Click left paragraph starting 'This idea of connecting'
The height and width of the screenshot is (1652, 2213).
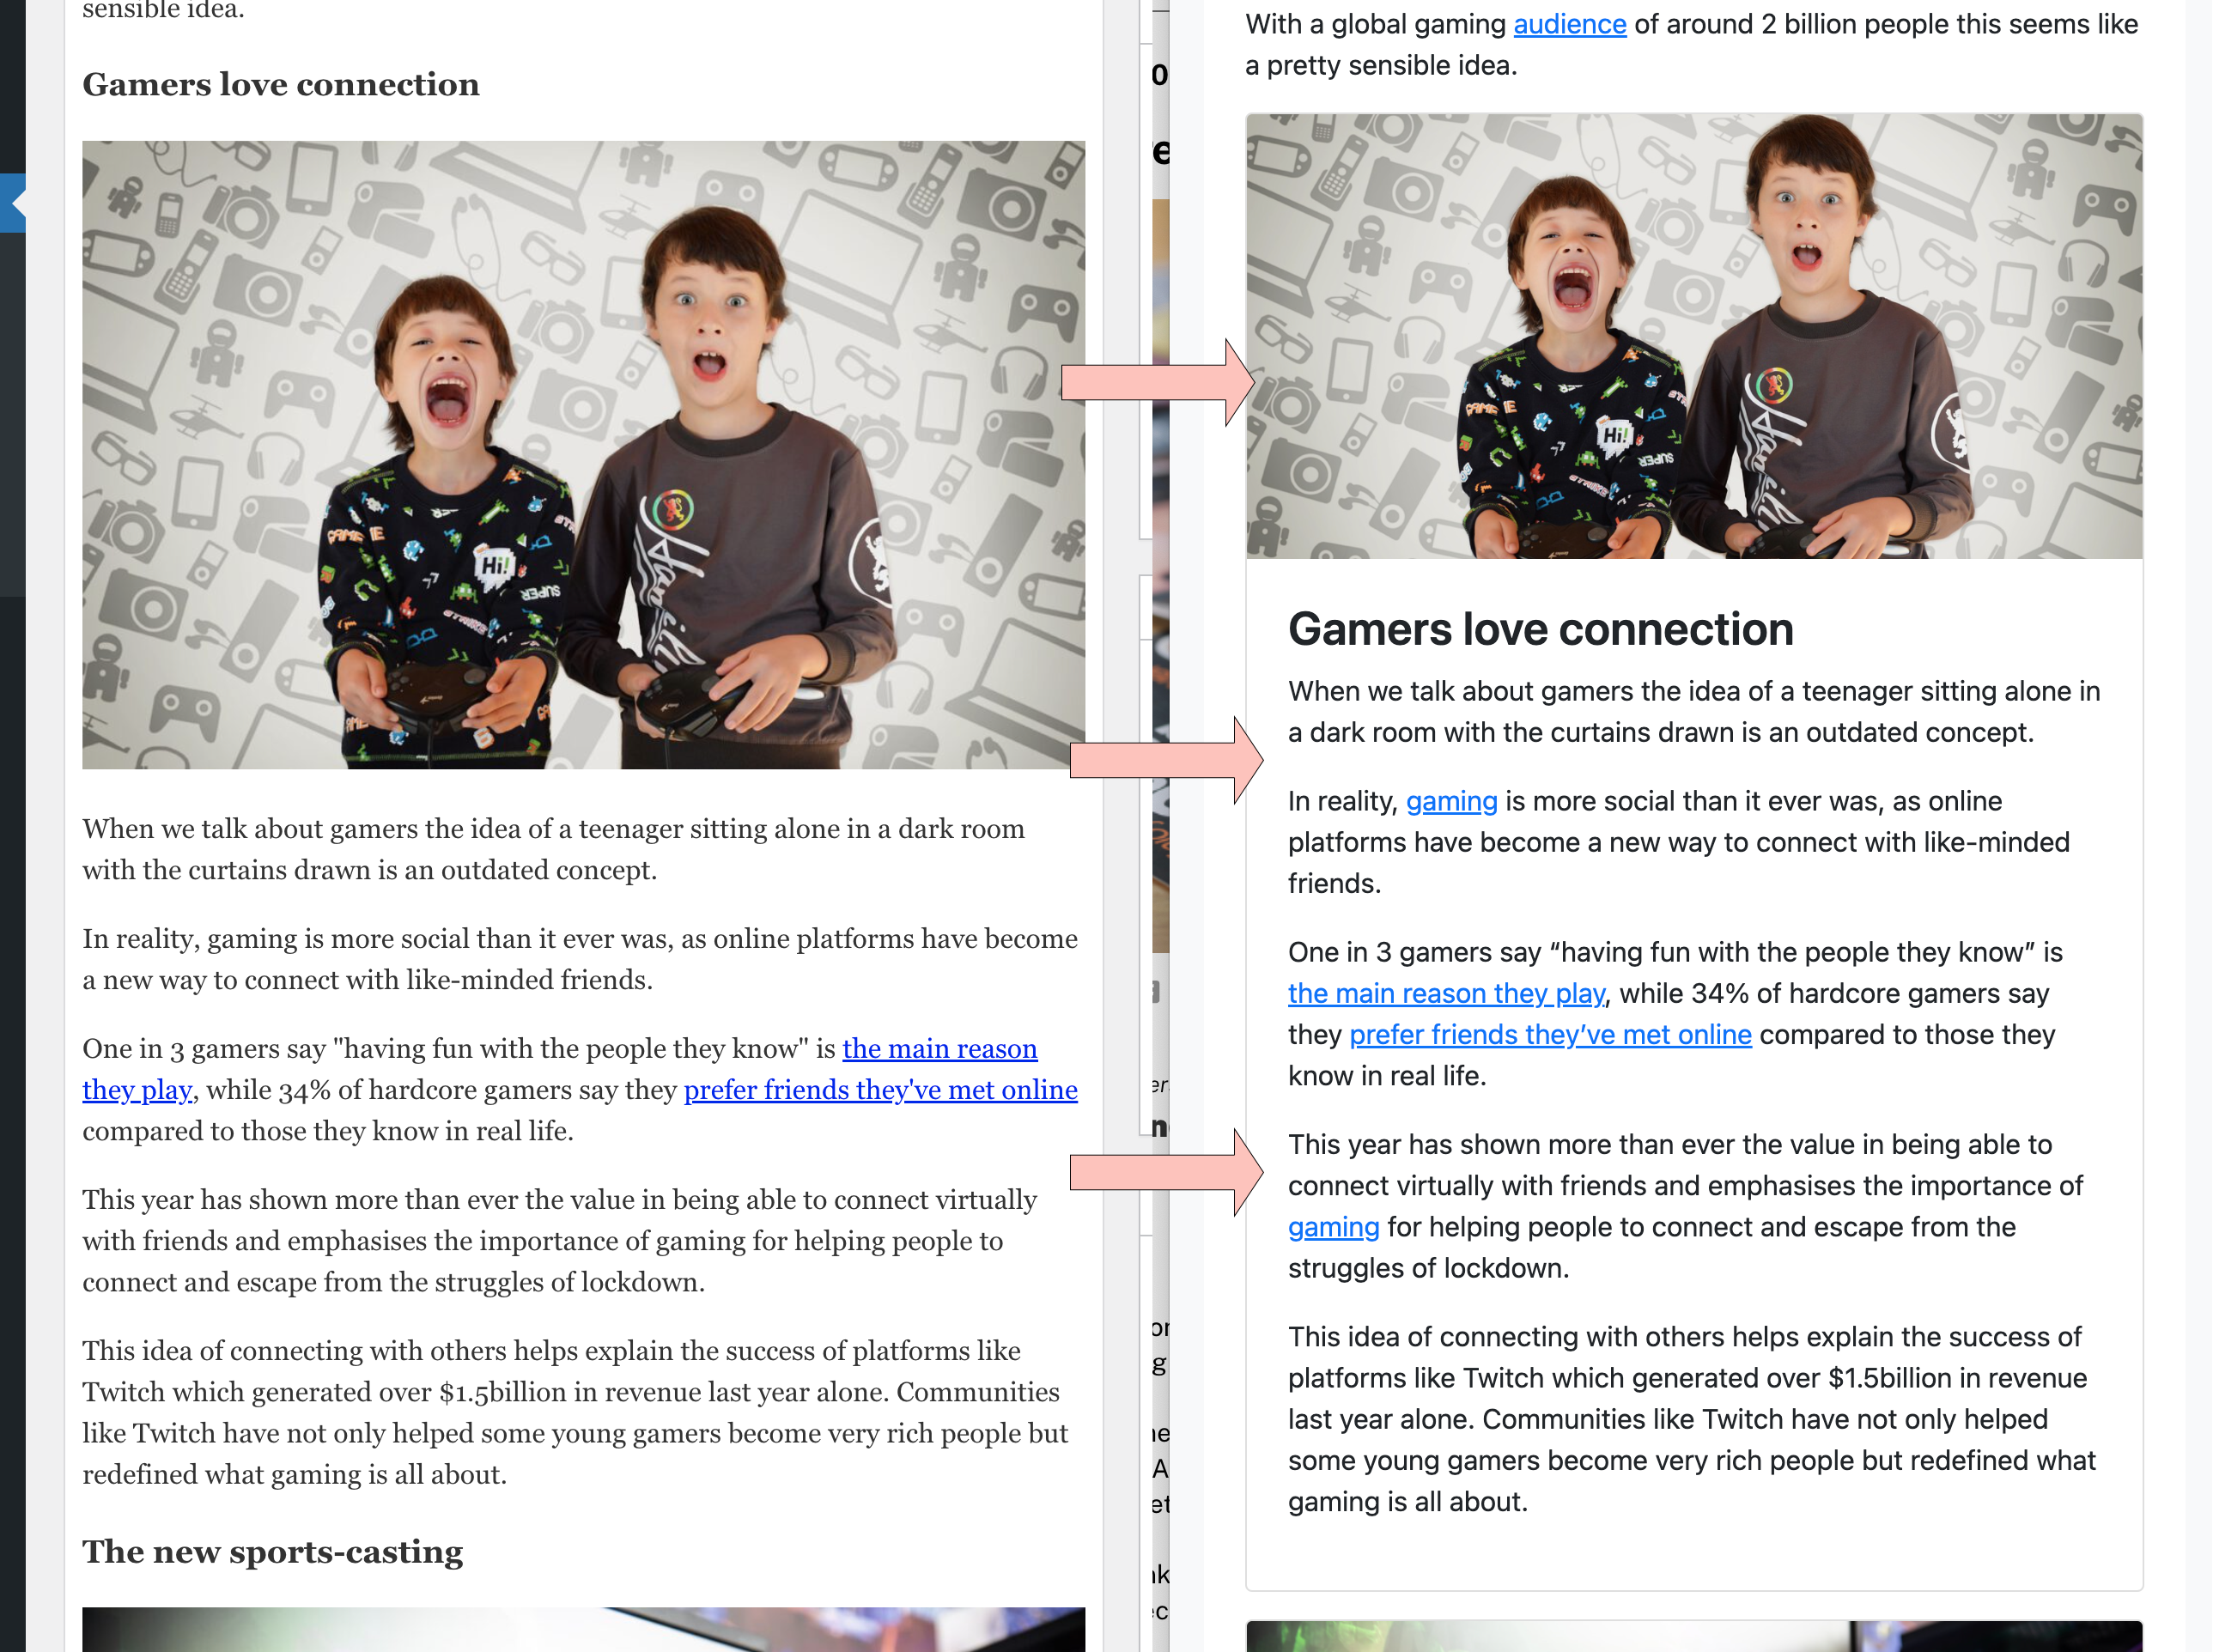(575, 1412)
